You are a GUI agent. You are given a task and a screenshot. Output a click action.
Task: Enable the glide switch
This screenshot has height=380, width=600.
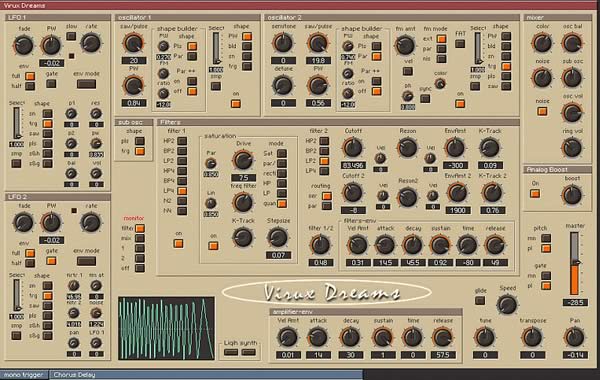(480, 300)
